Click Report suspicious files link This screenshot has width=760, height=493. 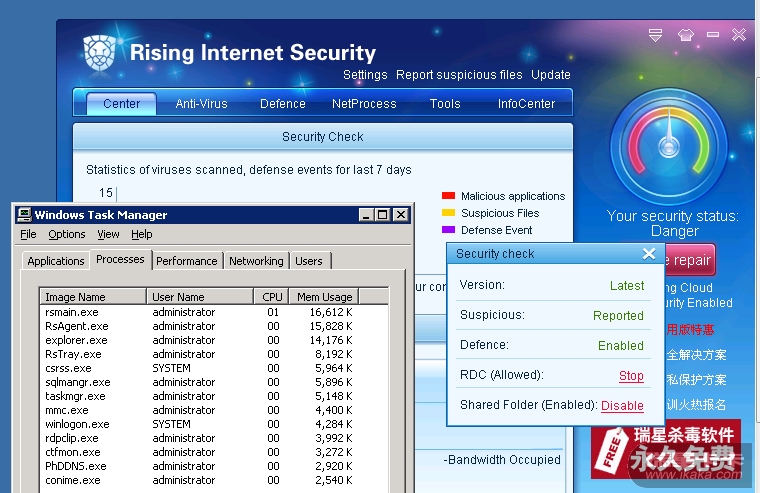459,75
